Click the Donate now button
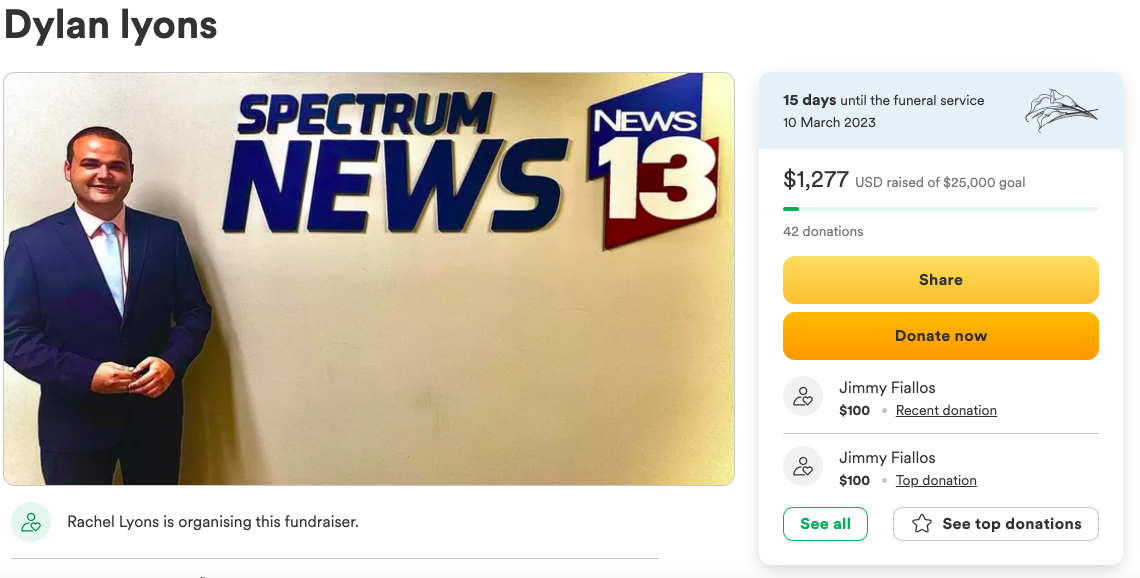The image size is (1140, 578). tap(941, 336)
